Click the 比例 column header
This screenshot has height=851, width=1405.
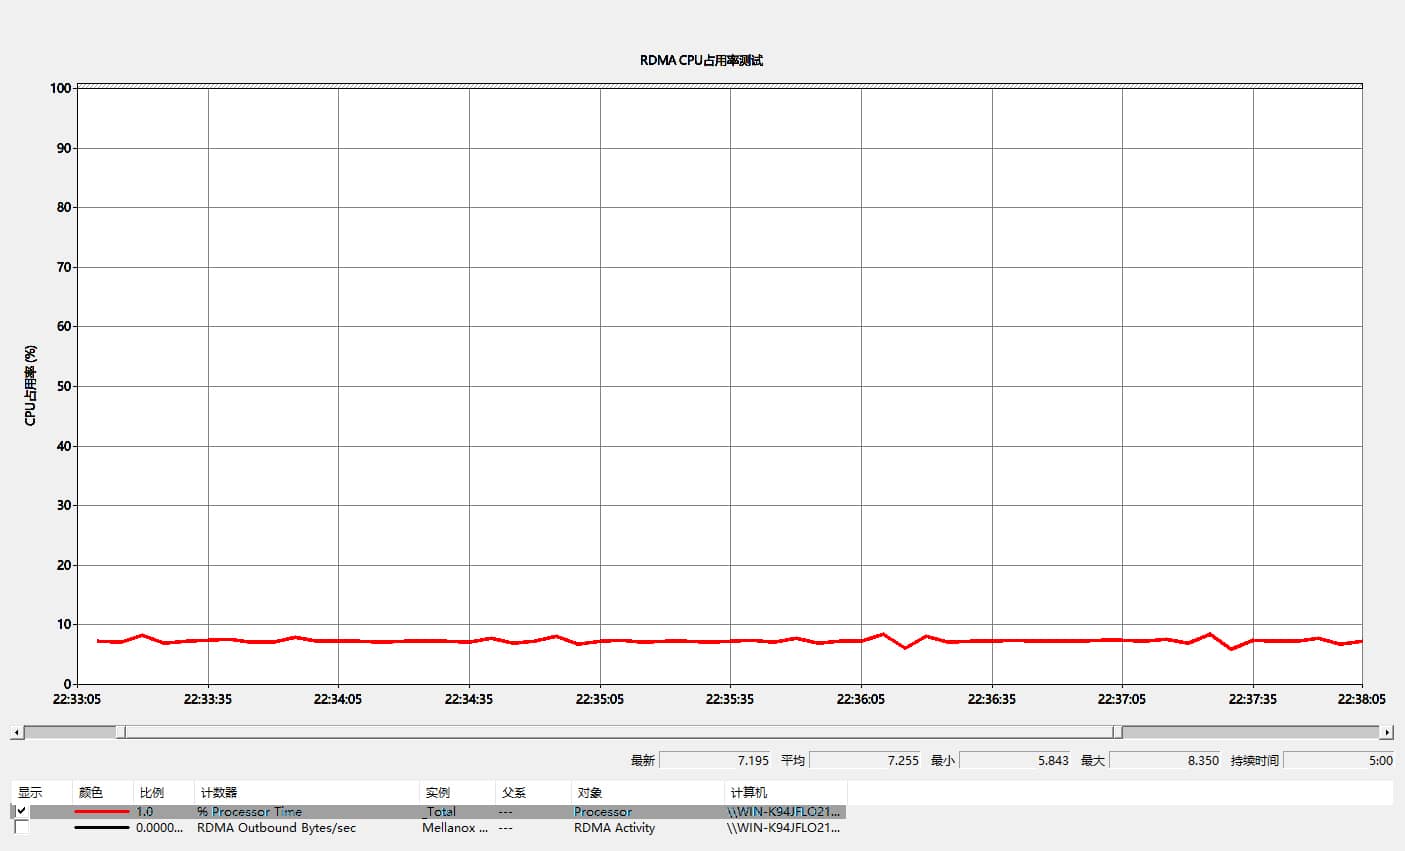(x=152, y=793)
